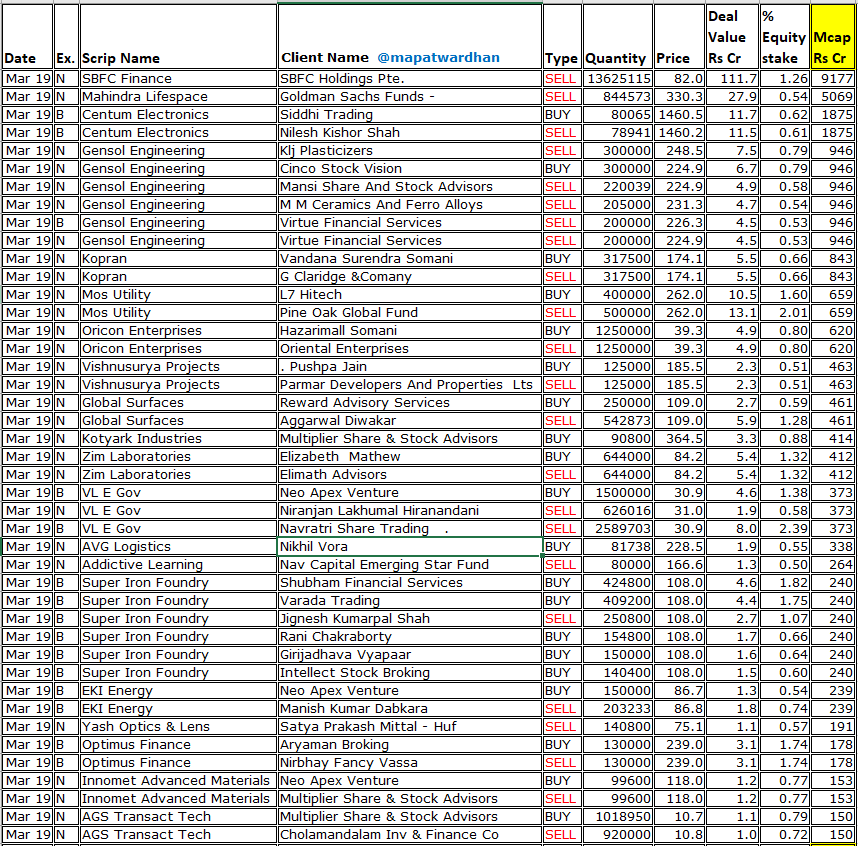This screenshot has width=858, height=846.
Task: Select 'Navratri Share Trading' cell
Action: (410, 529)
